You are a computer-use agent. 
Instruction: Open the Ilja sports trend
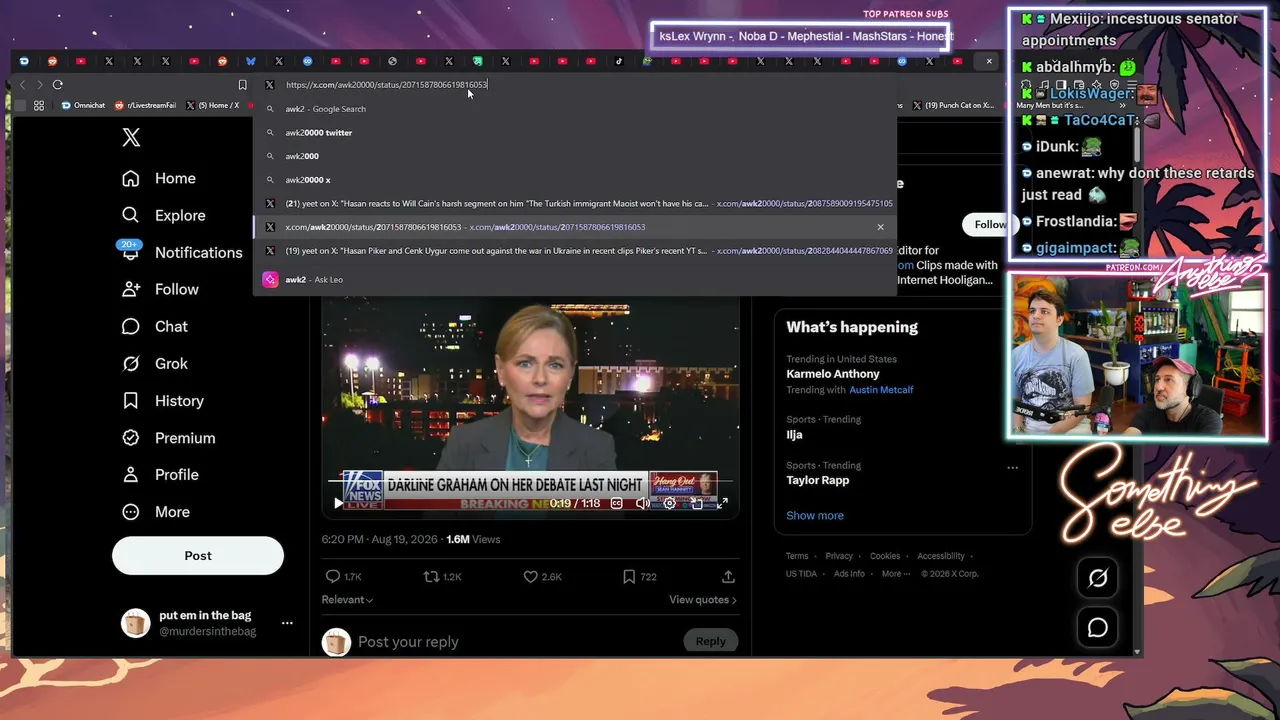point(794,435)
